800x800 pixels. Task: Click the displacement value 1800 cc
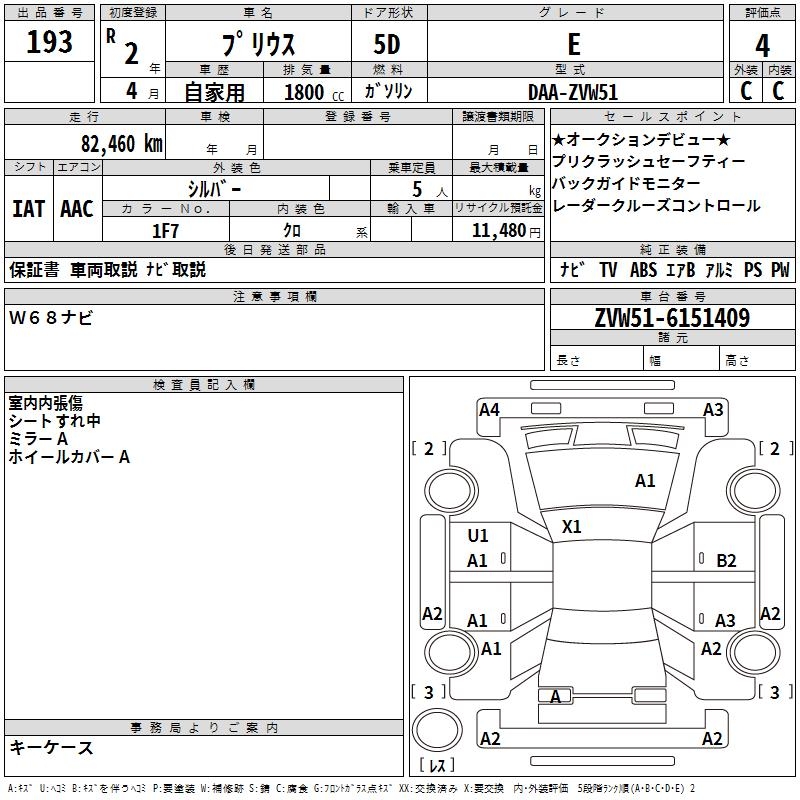tap(314, 93)
